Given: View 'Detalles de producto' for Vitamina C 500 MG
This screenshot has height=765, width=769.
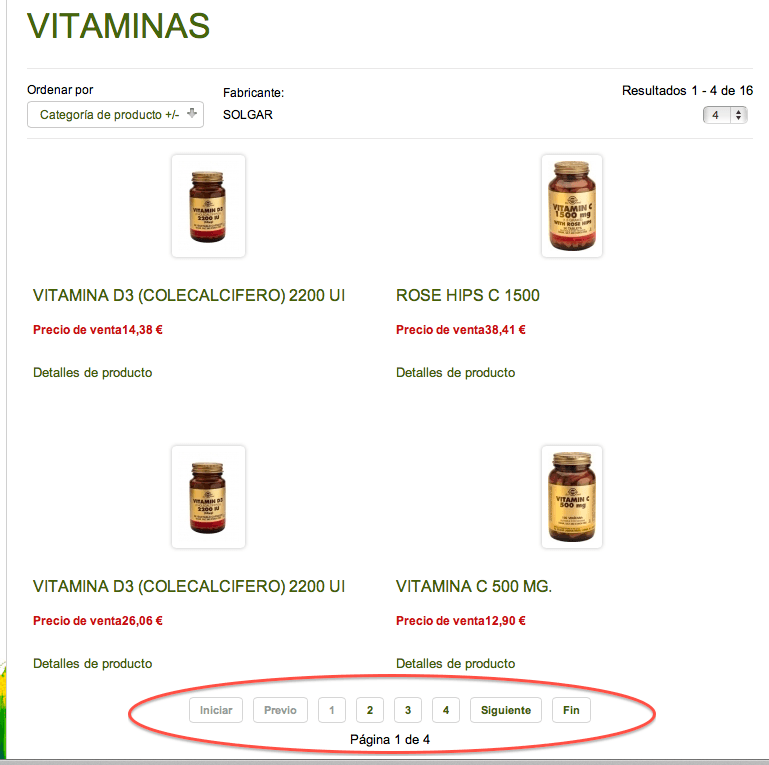Looking at the screenshot, I should pos(456,663).
